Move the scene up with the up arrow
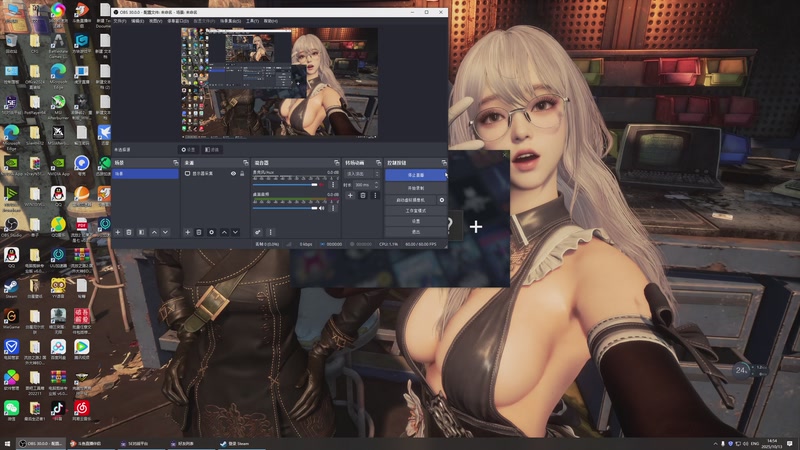Viewport: 800px width, 450px height. pyautogui.click(x=154, y=232)
